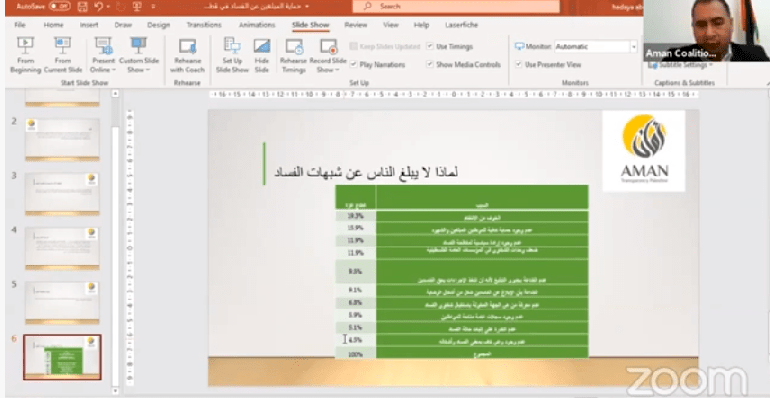Expand the Present Online dropdown arrow
The image size is (770, 398).
pyautogui.click(x=114, y=70)
